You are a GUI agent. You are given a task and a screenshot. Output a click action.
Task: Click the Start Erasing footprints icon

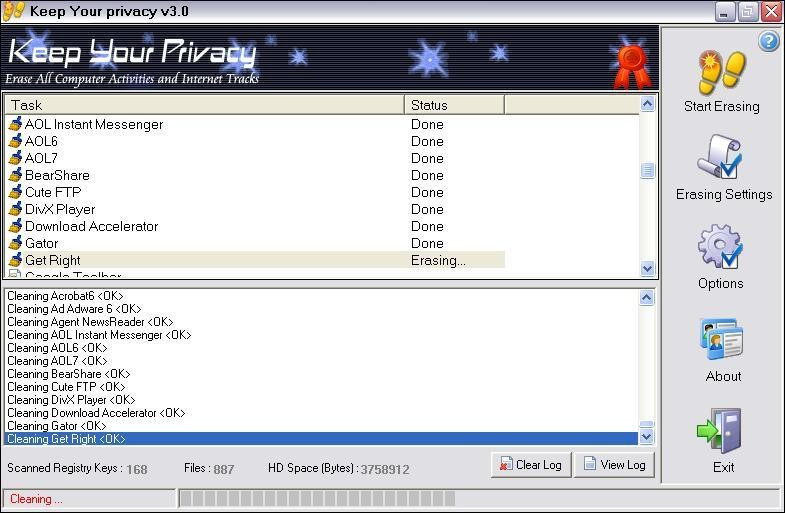722,72
